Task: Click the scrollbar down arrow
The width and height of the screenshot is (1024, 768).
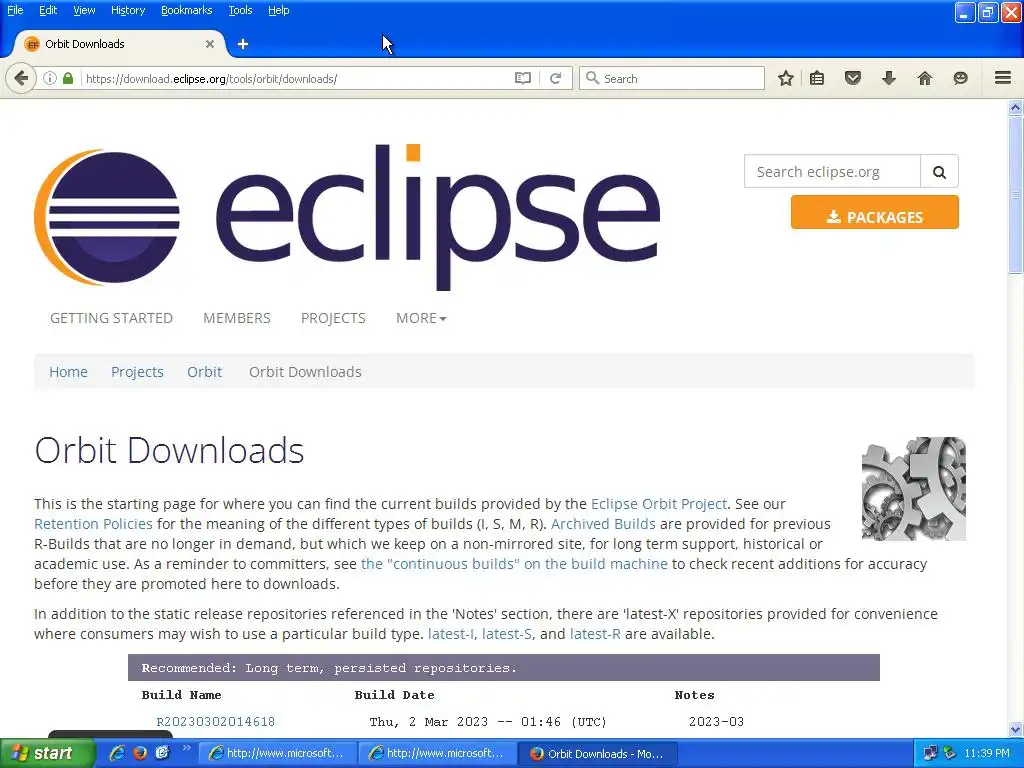Action: pyautogui.click(x=1016, y=729)
